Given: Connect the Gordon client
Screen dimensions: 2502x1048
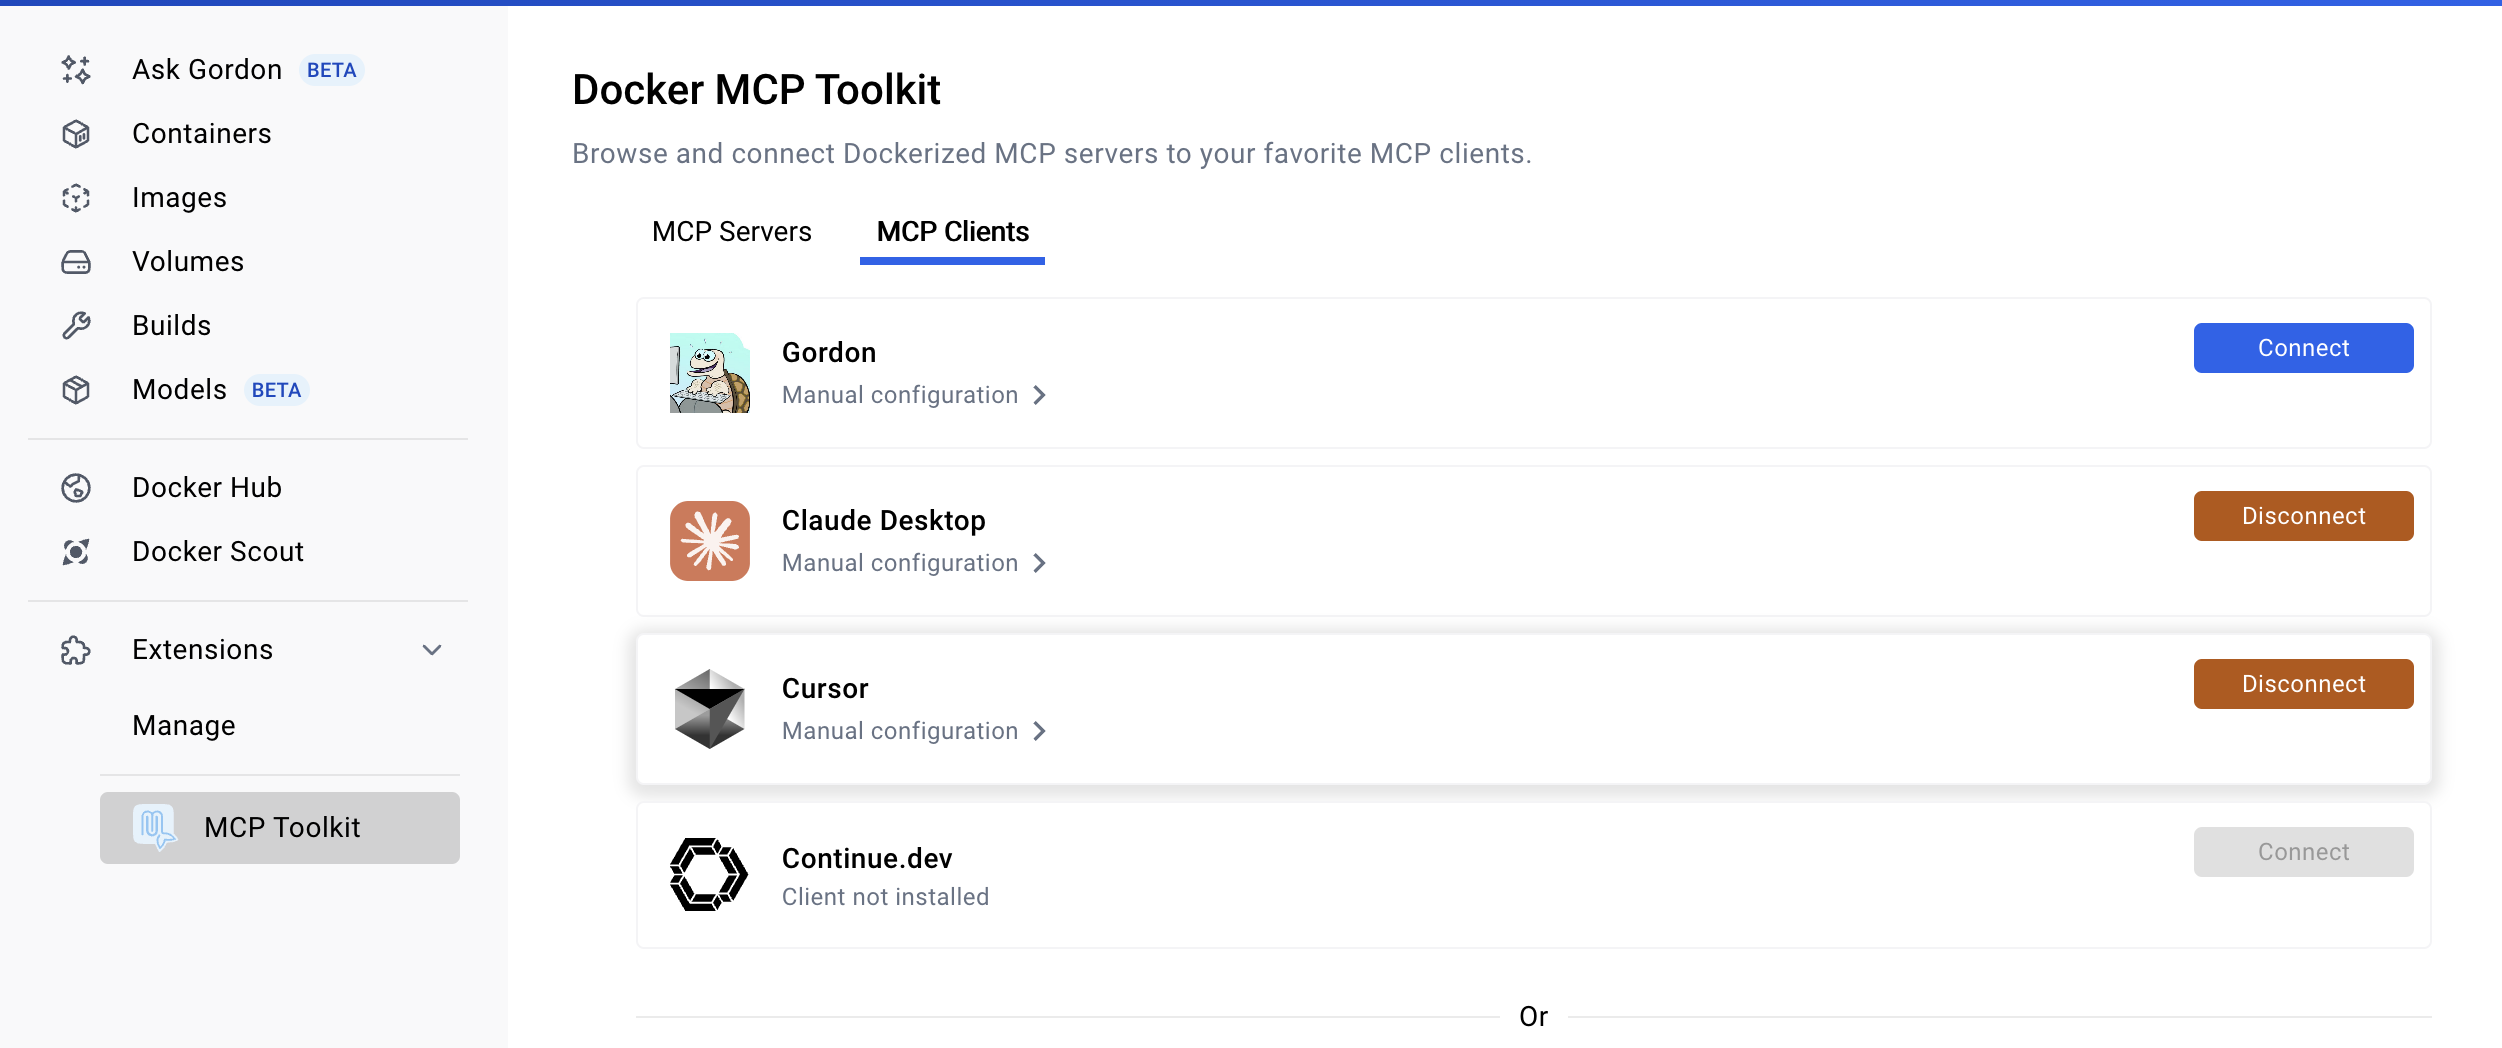Looking at the screenshot, I should (x=2303, y=347).
